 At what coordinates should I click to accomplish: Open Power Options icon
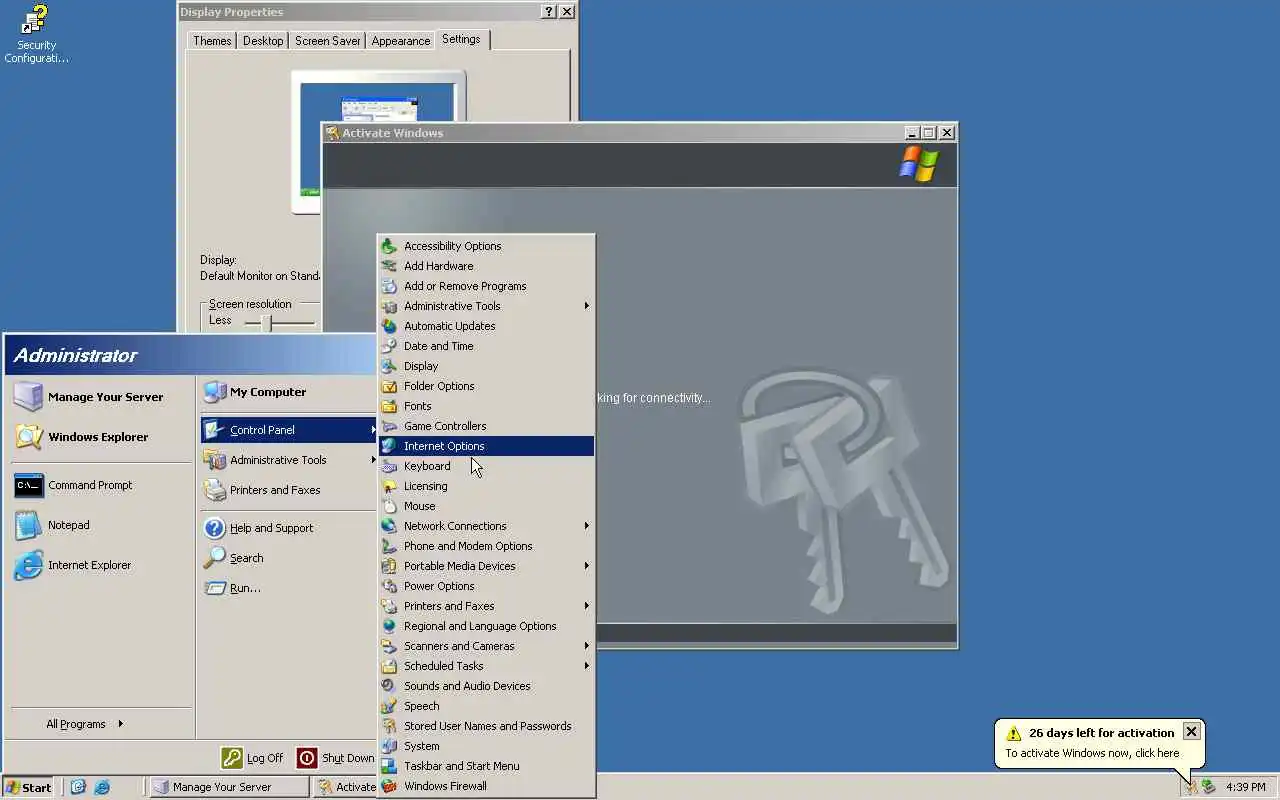click(x=389, y=586)
